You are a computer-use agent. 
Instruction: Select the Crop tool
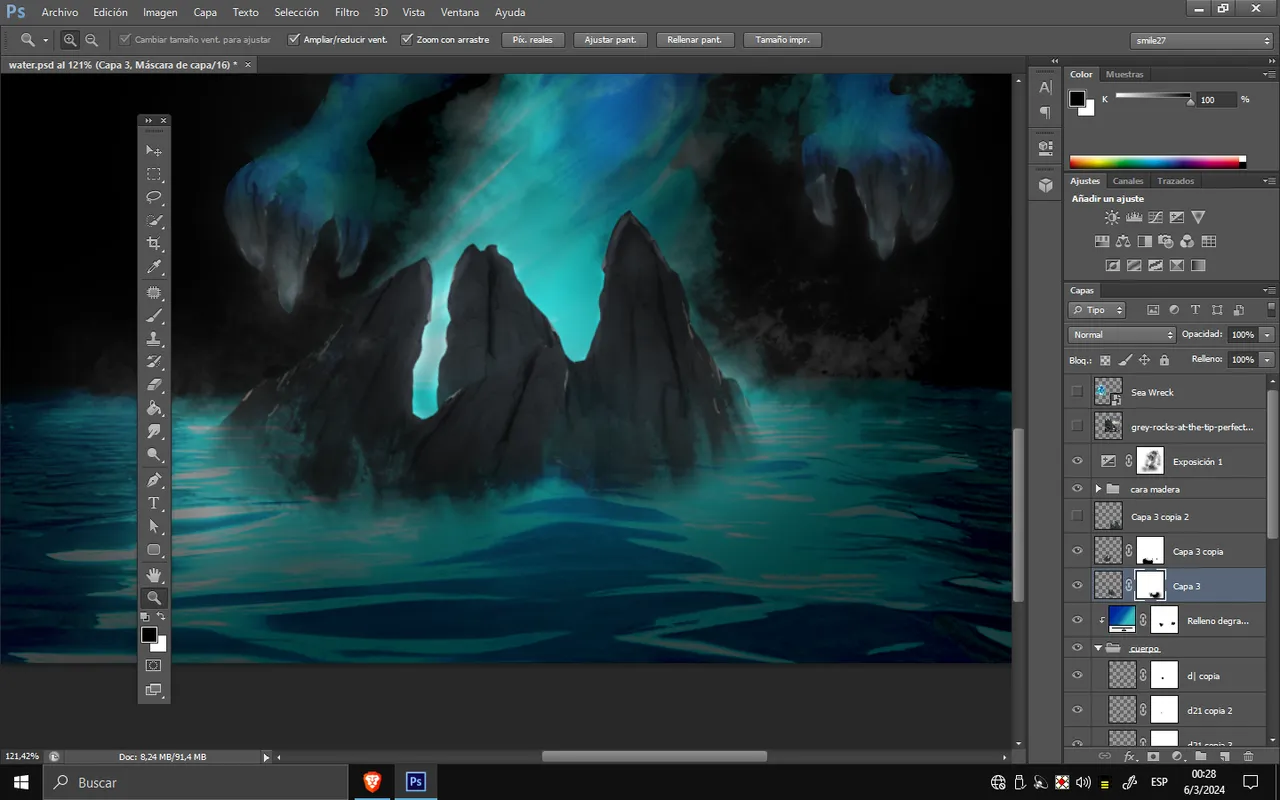154,244
